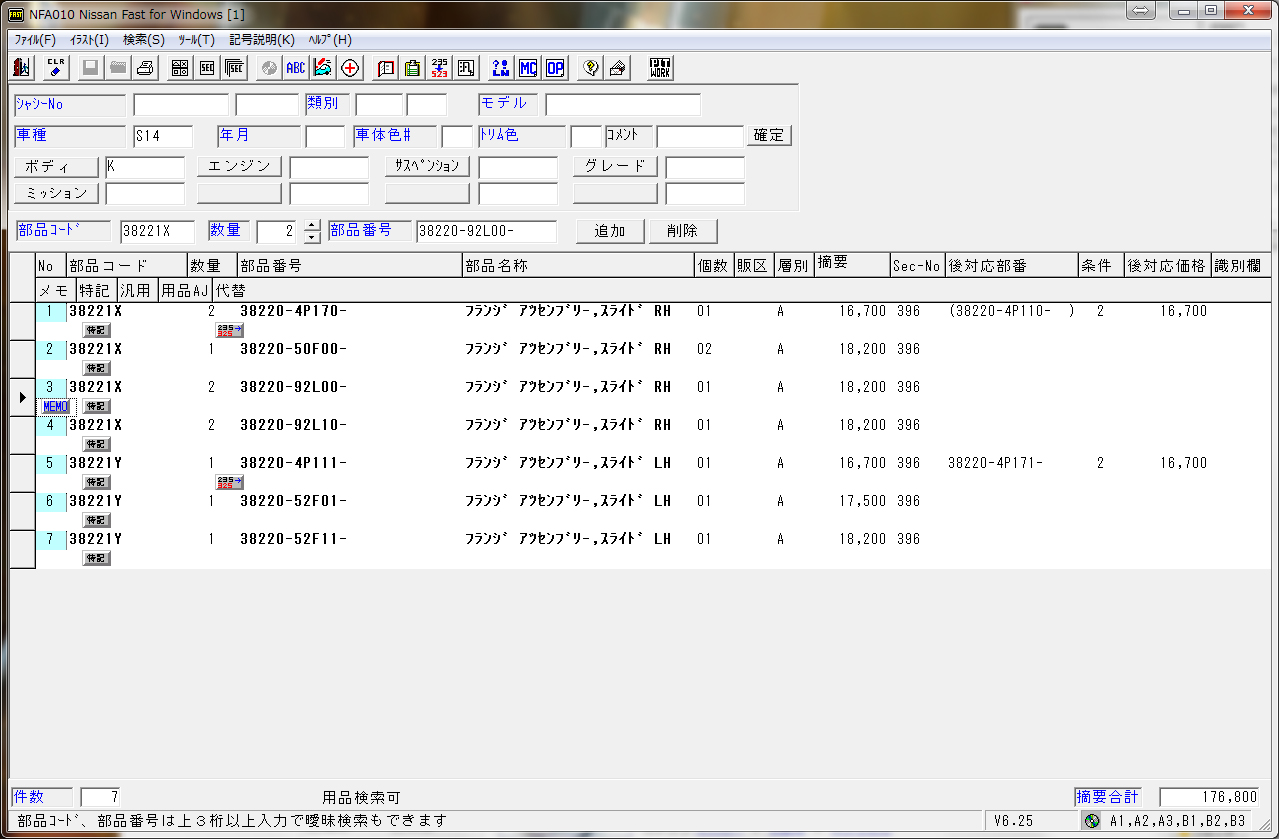Click the FL document toolbar icon
1279x839 pixels.
pyautogui.click(x=466, y=68)
